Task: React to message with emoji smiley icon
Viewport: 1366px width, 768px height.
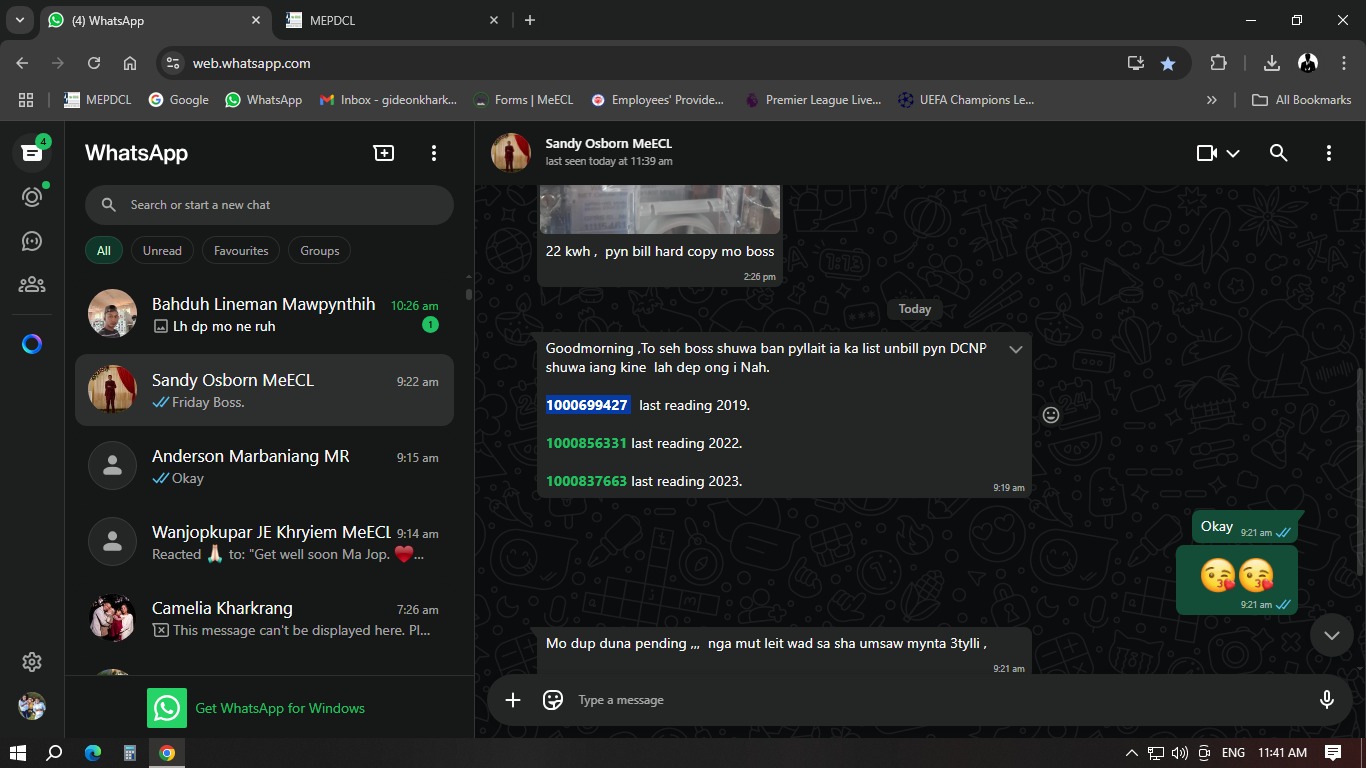Action: [1051, 415]
